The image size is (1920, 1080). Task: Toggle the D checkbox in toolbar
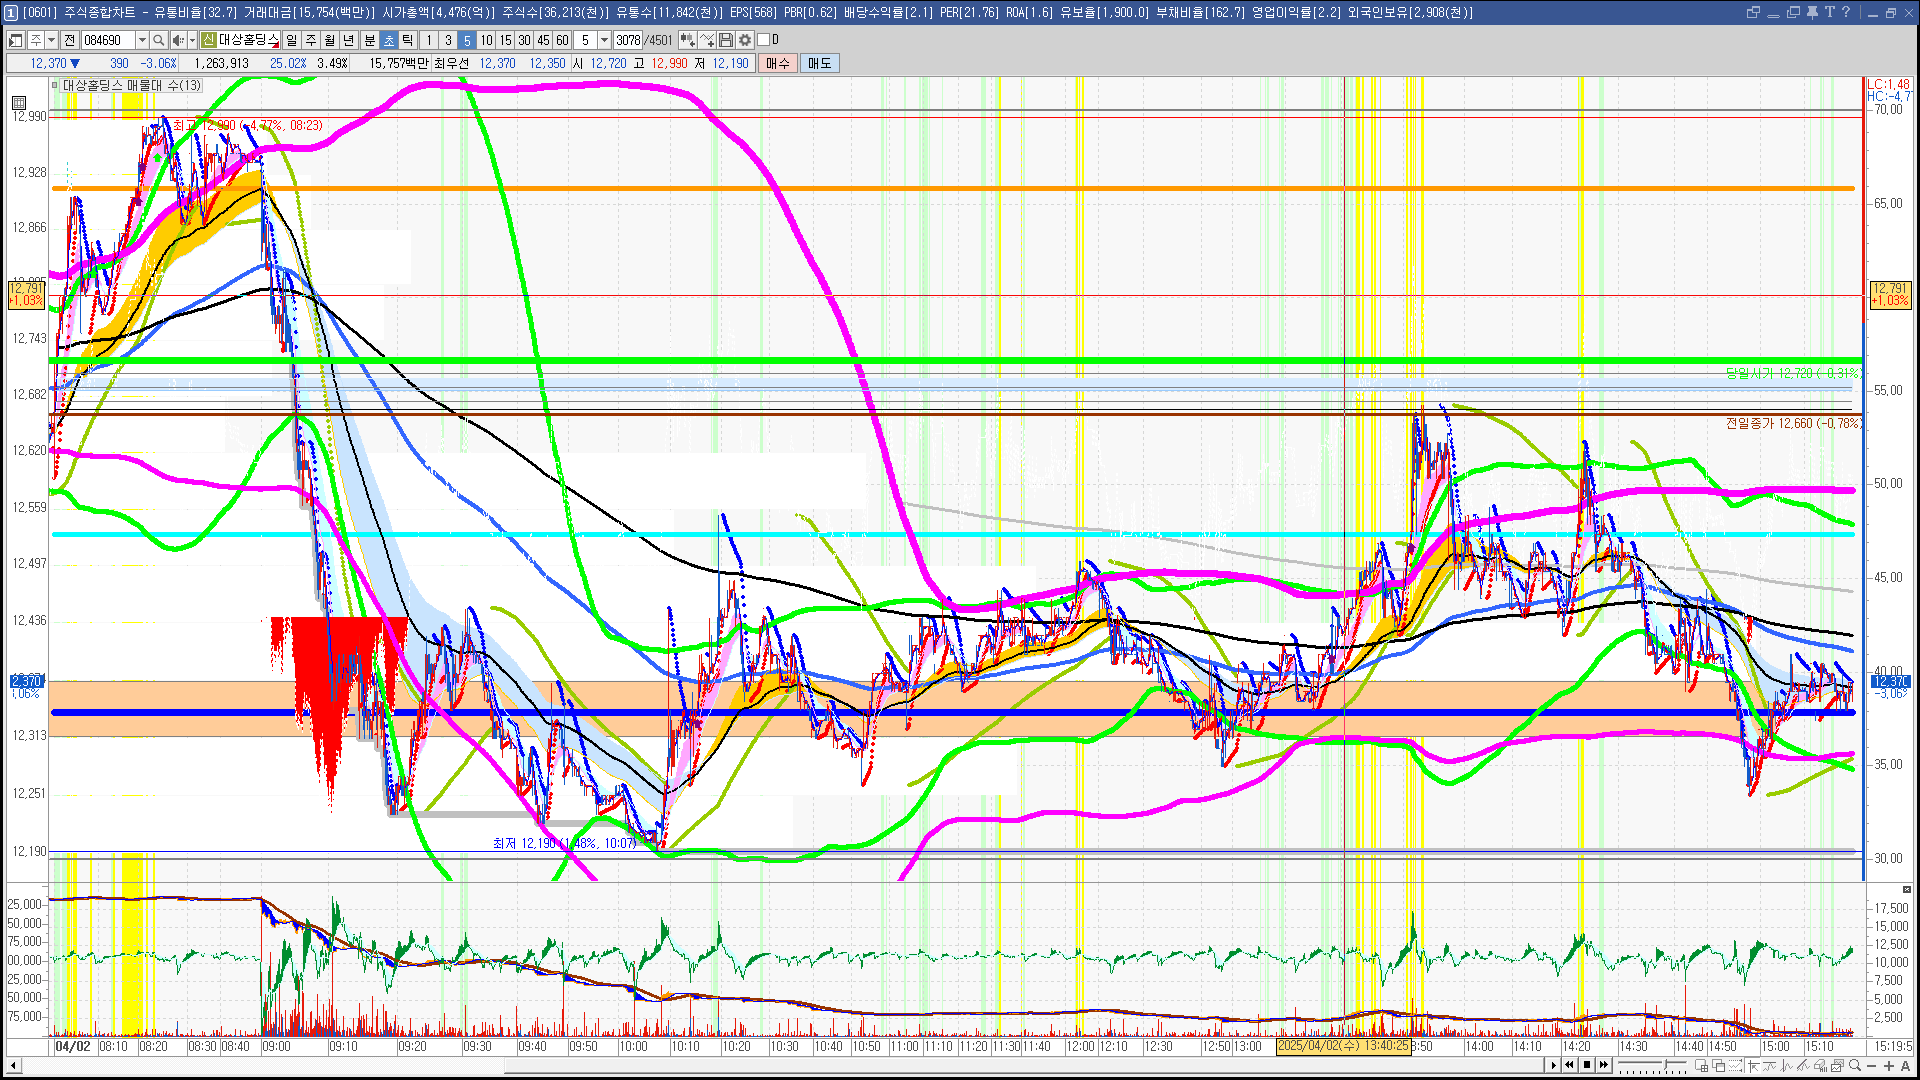pos(763,40)
